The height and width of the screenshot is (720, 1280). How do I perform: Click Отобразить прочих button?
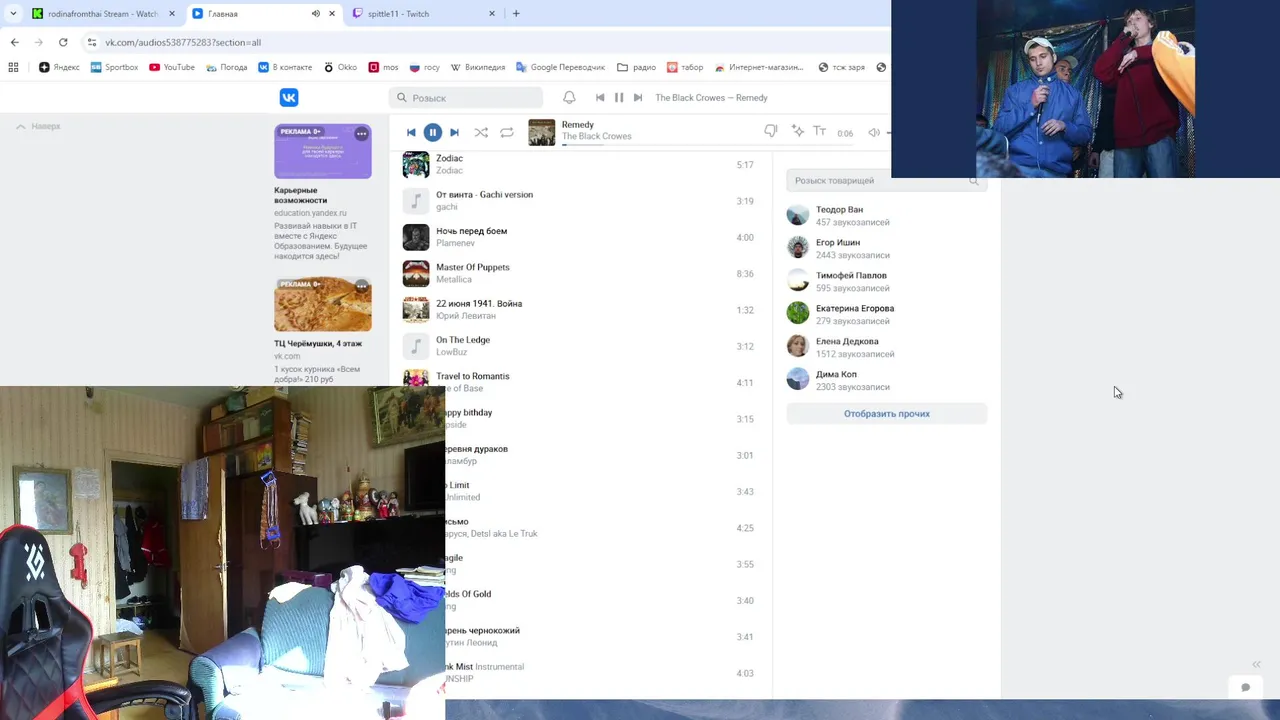click(887, 413)
